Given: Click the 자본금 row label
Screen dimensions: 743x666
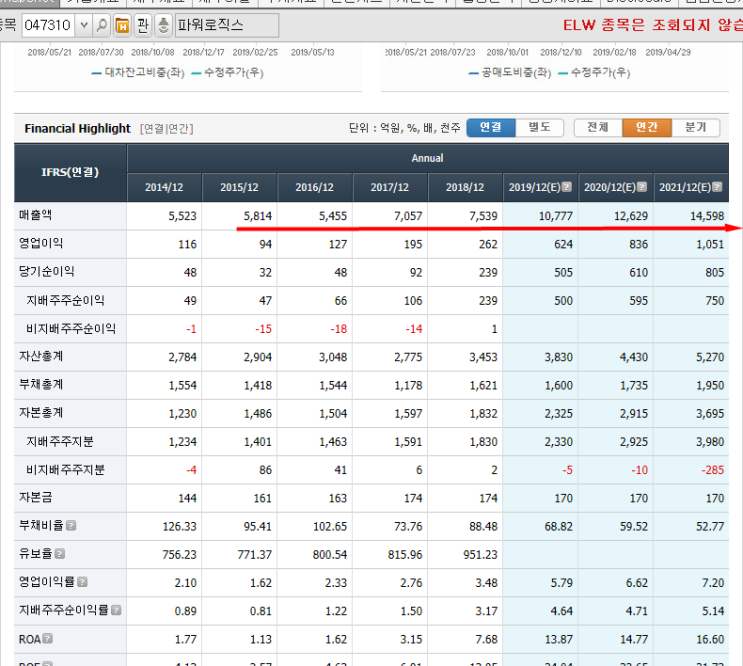Looking at the screenshot, I should point(36,497).
